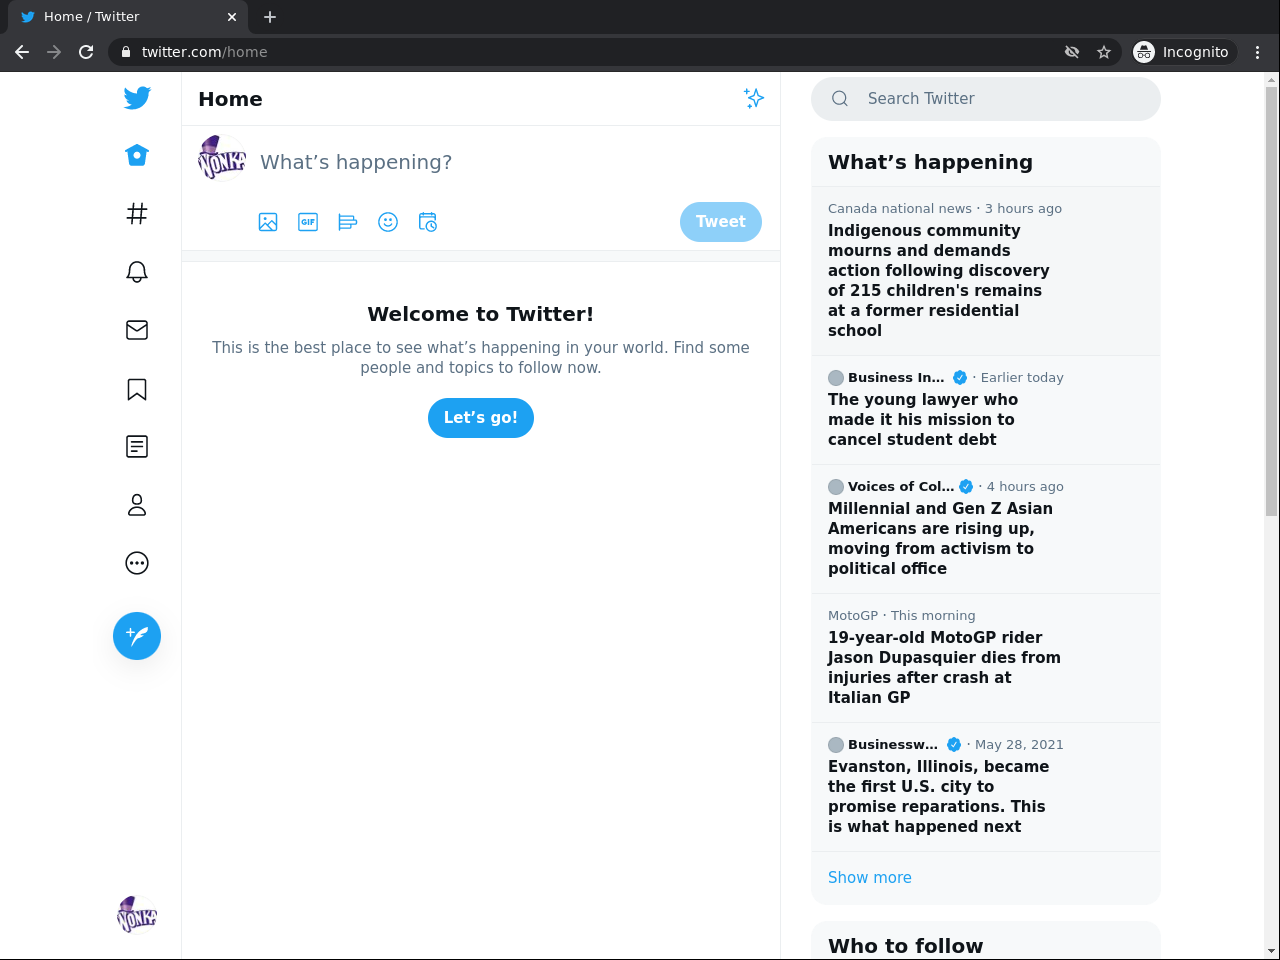Open Lists from the sidebar

click(137, 447)
